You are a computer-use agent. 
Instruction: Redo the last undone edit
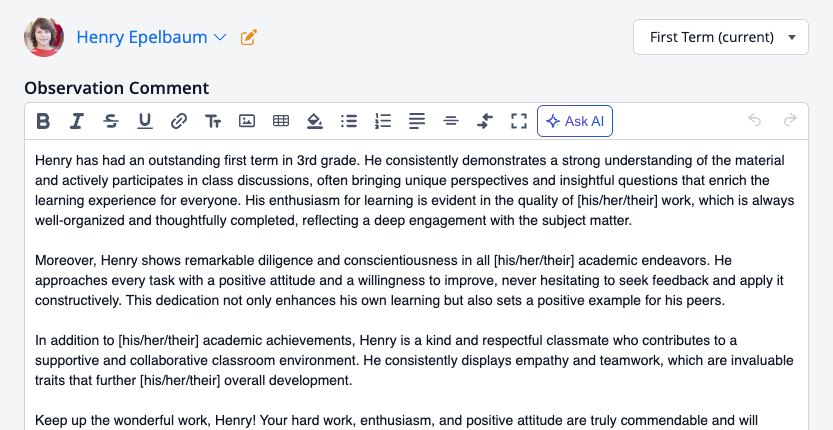(790, 120)
